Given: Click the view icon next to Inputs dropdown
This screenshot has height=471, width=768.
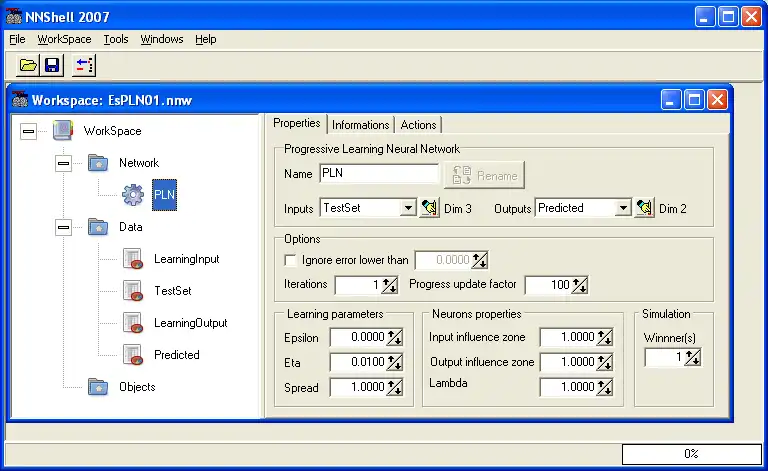Looking at the screenshot, I should click(x=430, y=208).
